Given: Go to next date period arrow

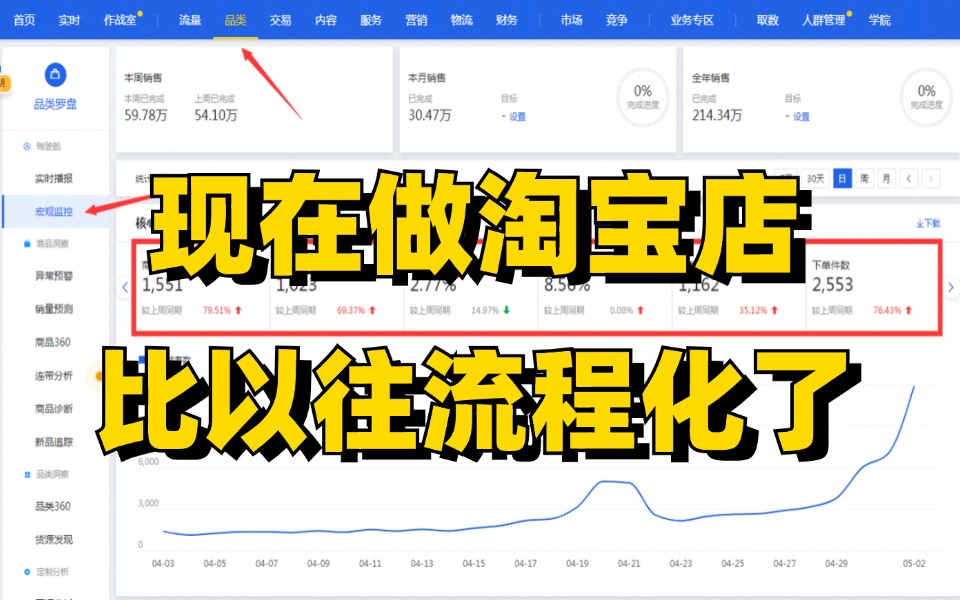Looking at the screenshot, I should pyautogui.click(x=931, y=178).
